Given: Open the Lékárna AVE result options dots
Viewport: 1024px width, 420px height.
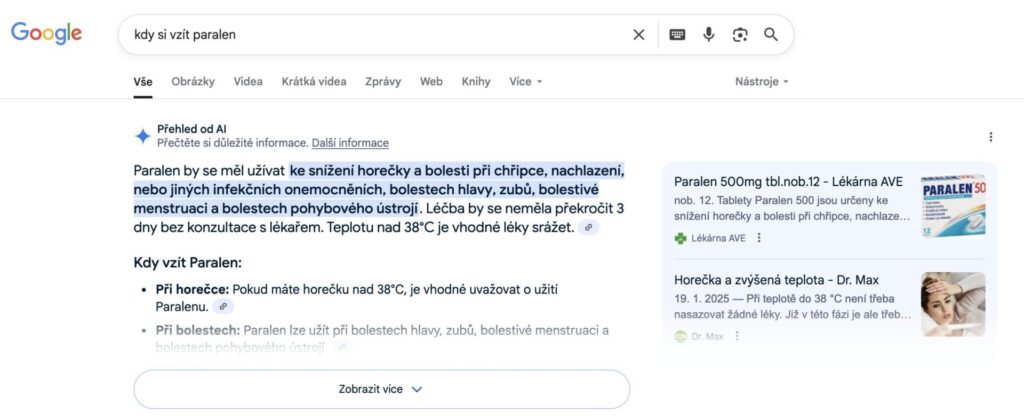Looking at the screenshot, I should pos(759,238).
